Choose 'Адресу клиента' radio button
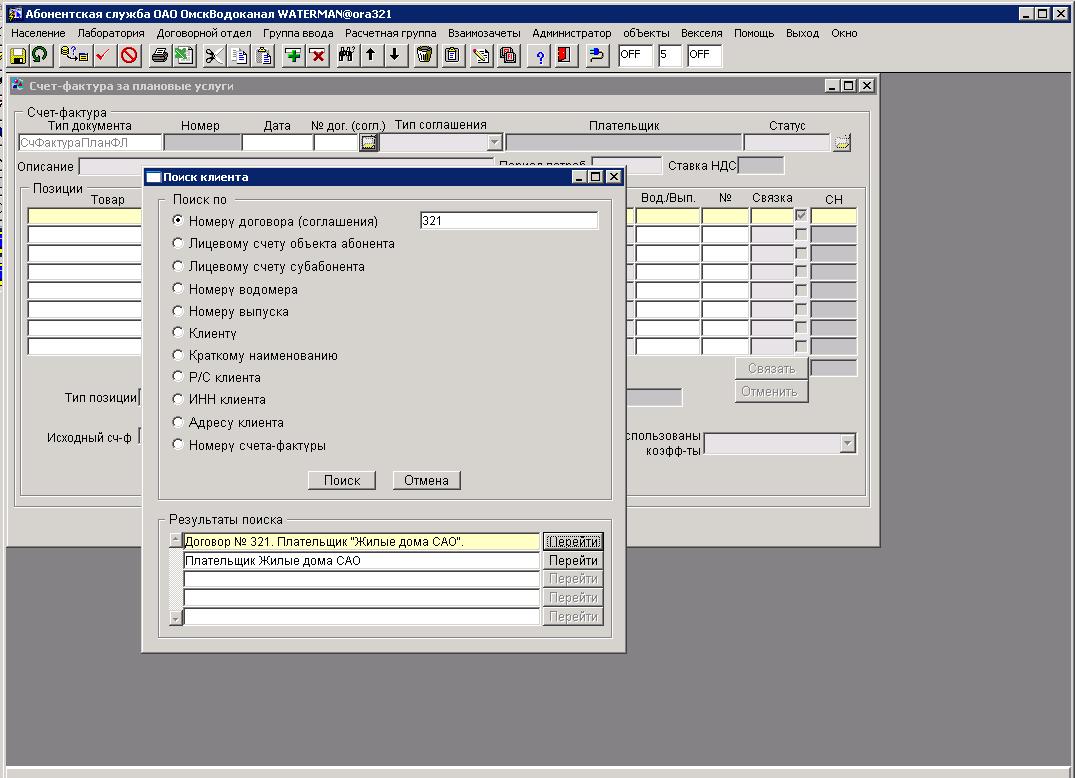Image resolution: width=1075 pixels, height=778 pixels. (178, 422)
